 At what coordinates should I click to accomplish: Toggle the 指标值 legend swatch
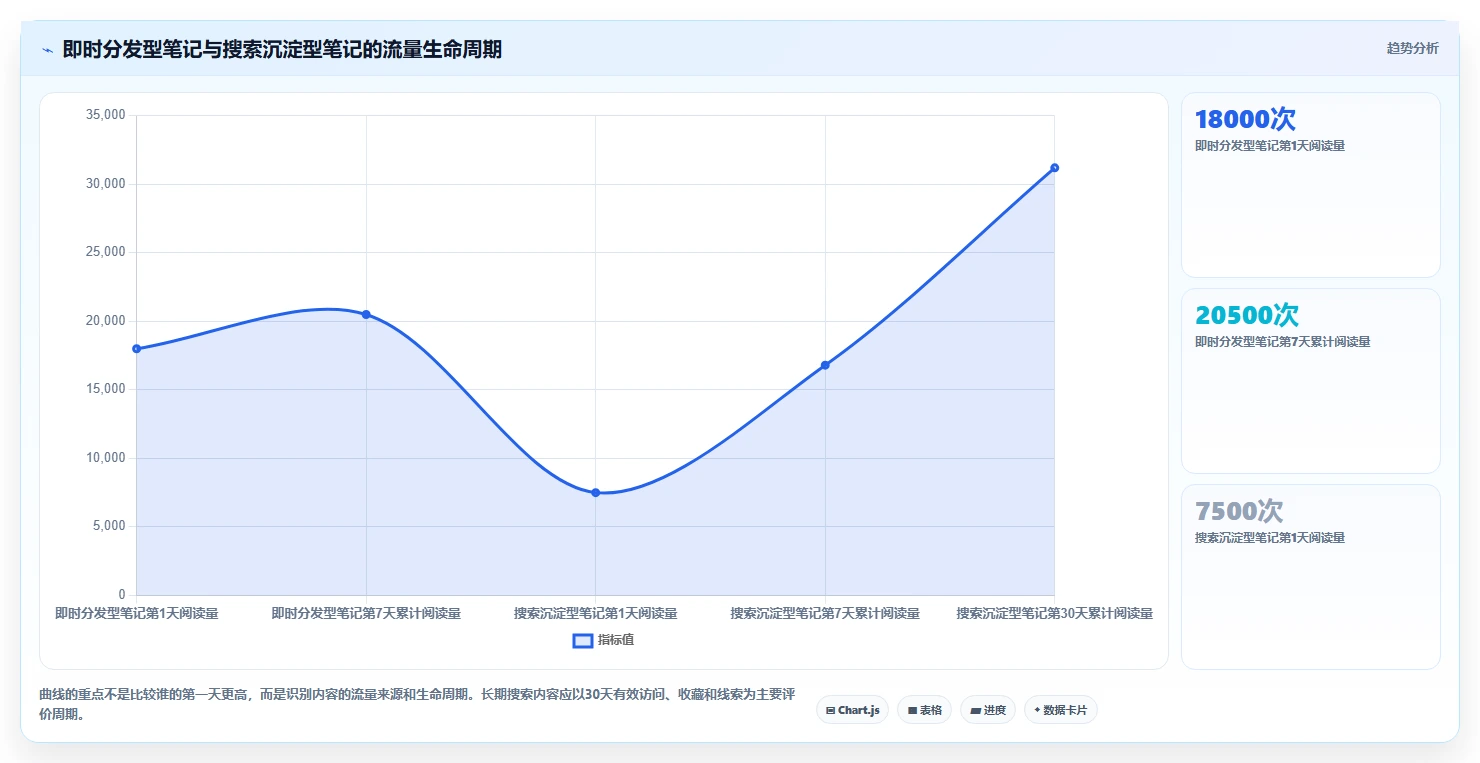pos(583,640)
